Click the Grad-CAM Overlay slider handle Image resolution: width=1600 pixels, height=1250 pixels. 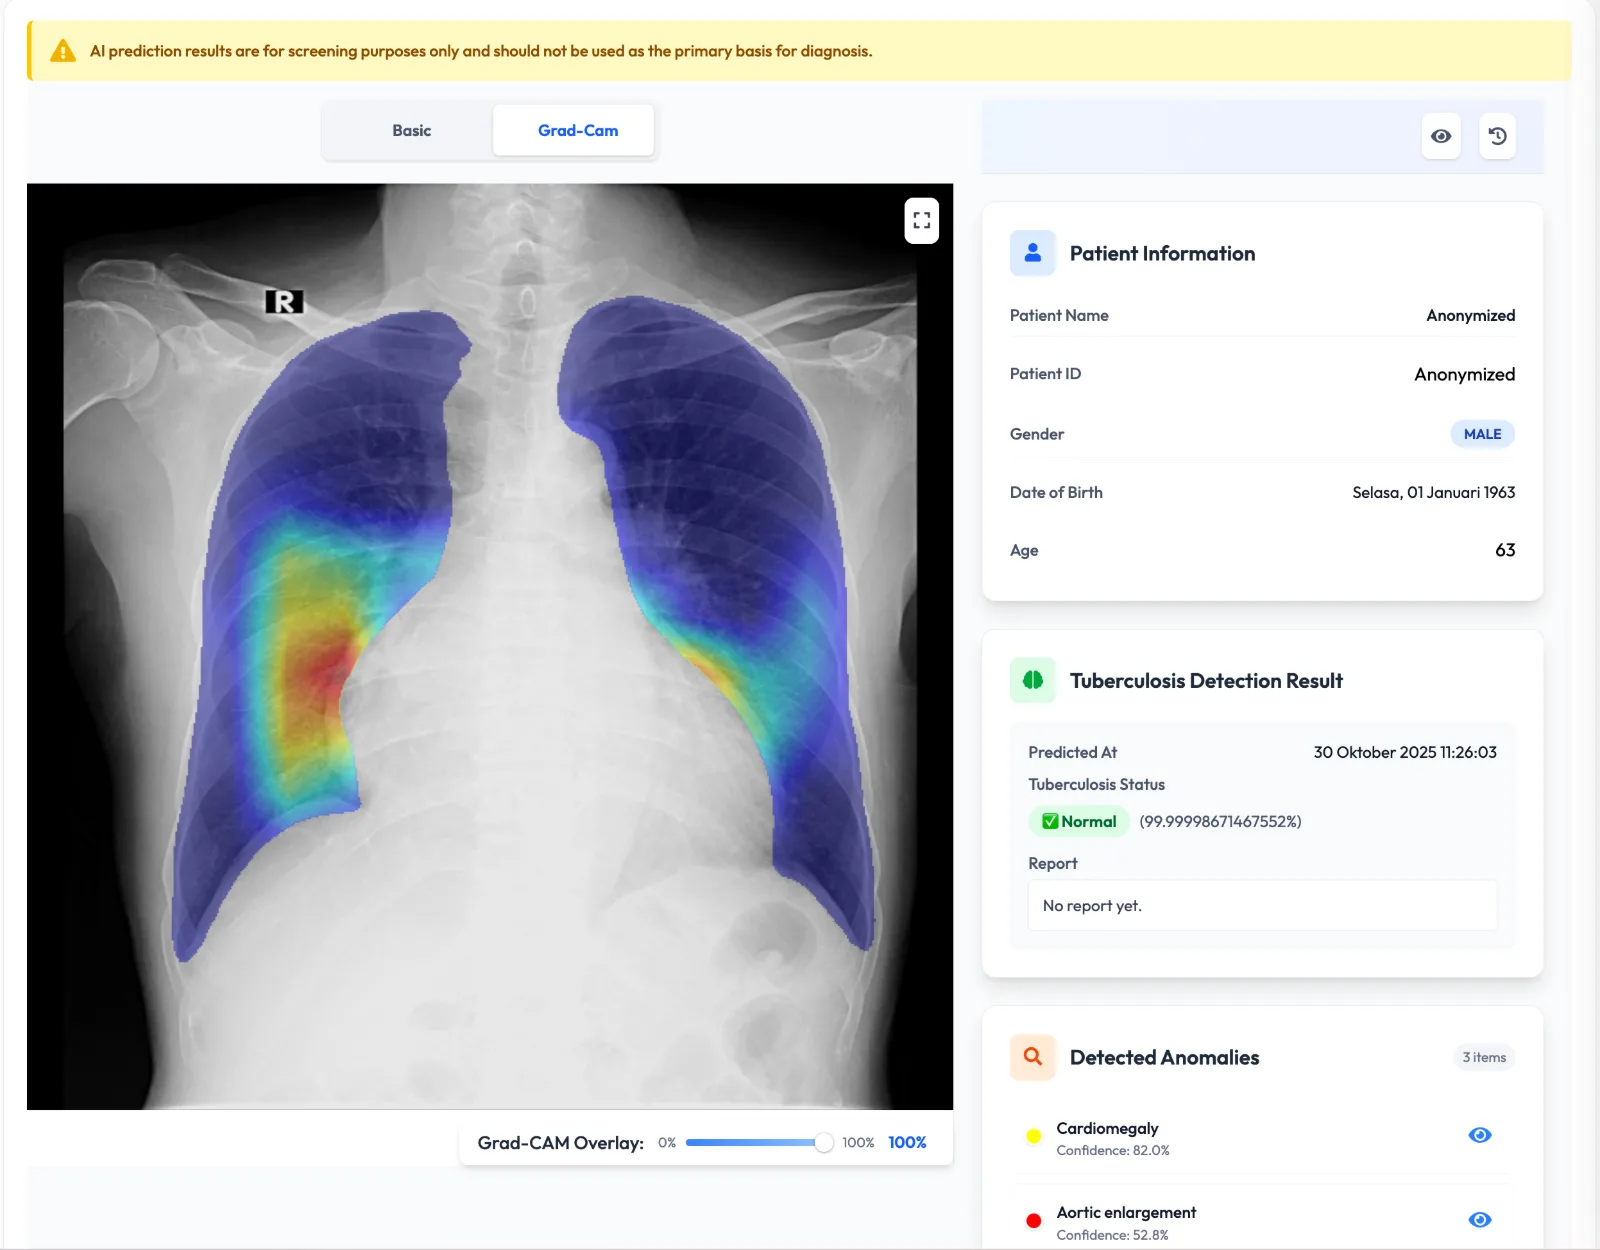824,1143
